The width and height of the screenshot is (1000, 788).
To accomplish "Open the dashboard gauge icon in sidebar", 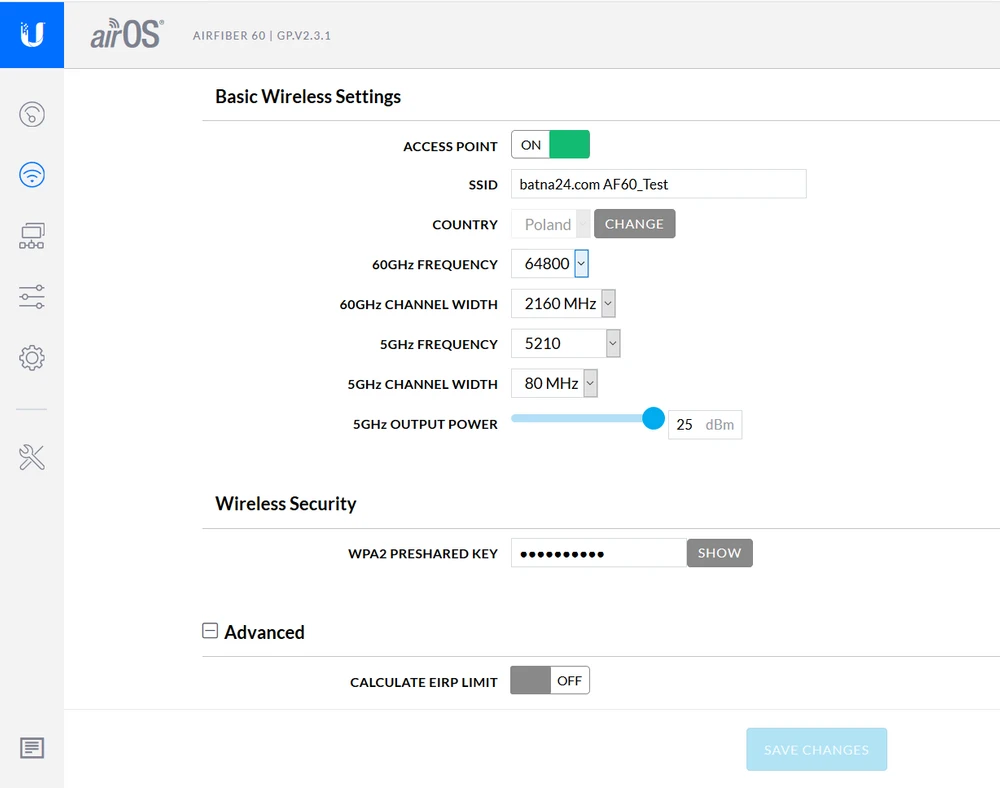I will 32,115.
